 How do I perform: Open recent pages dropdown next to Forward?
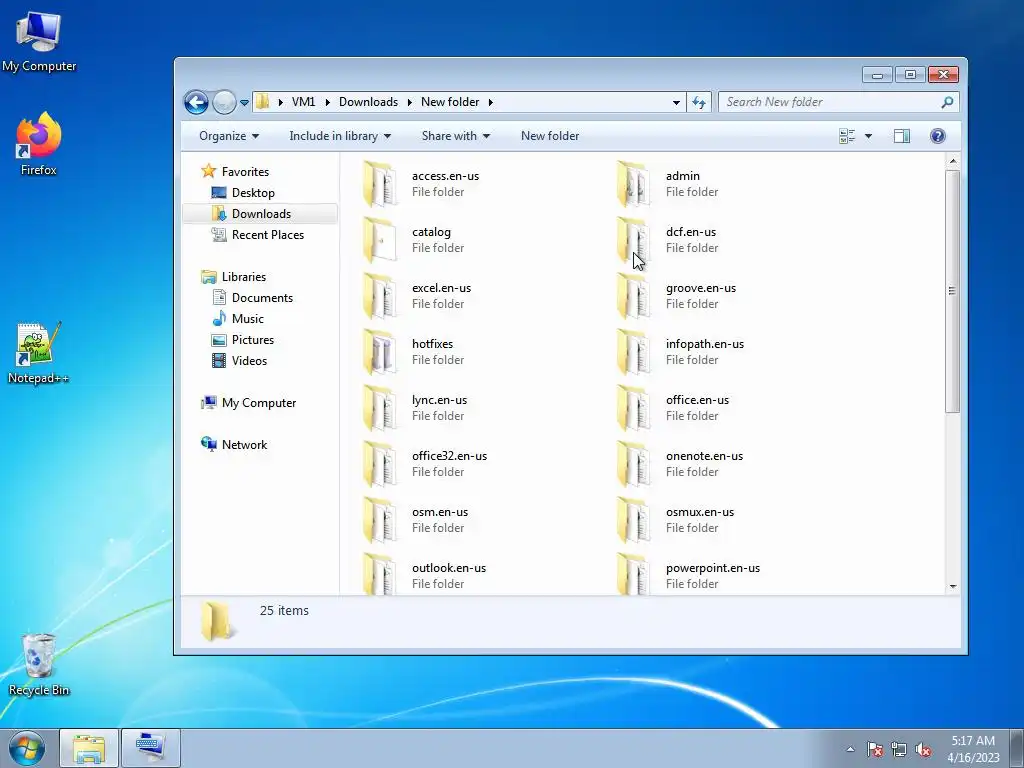(244, 103)
